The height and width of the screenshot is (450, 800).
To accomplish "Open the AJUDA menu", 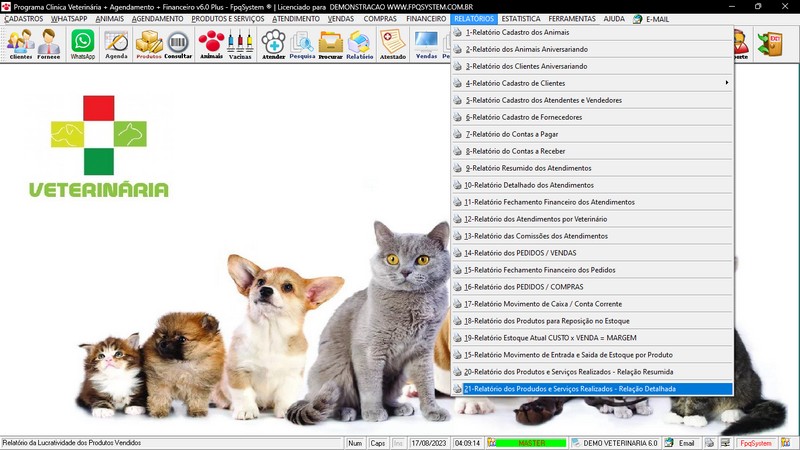I will [x=614, y=19].
